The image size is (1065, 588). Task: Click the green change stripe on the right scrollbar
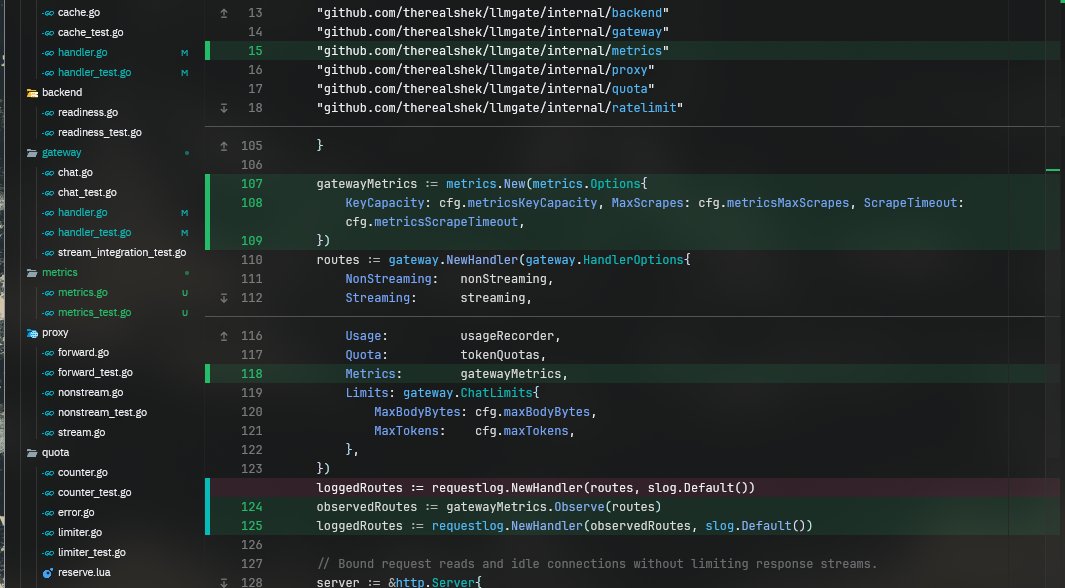[x=1053, y=170]
